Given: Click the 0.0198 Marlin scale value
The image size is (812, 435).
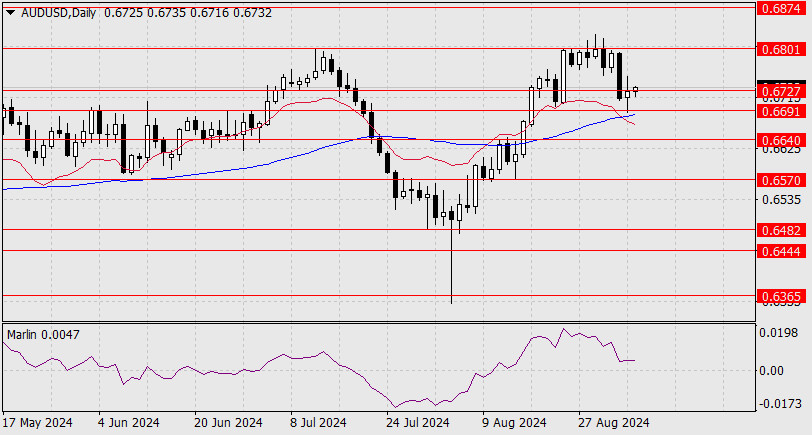Looking at the screenshot, I should [778, 332].
